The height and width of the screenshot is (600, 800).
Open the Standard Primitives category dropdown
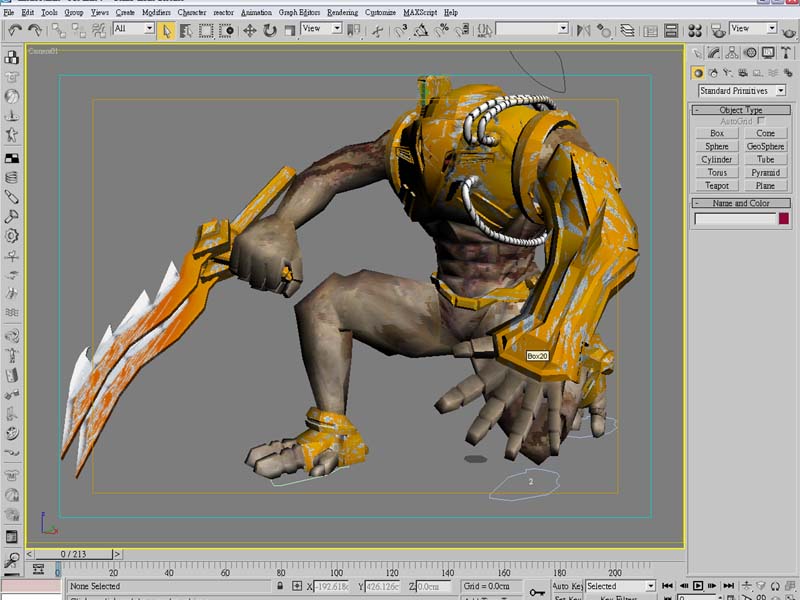(x=741, y=91)
